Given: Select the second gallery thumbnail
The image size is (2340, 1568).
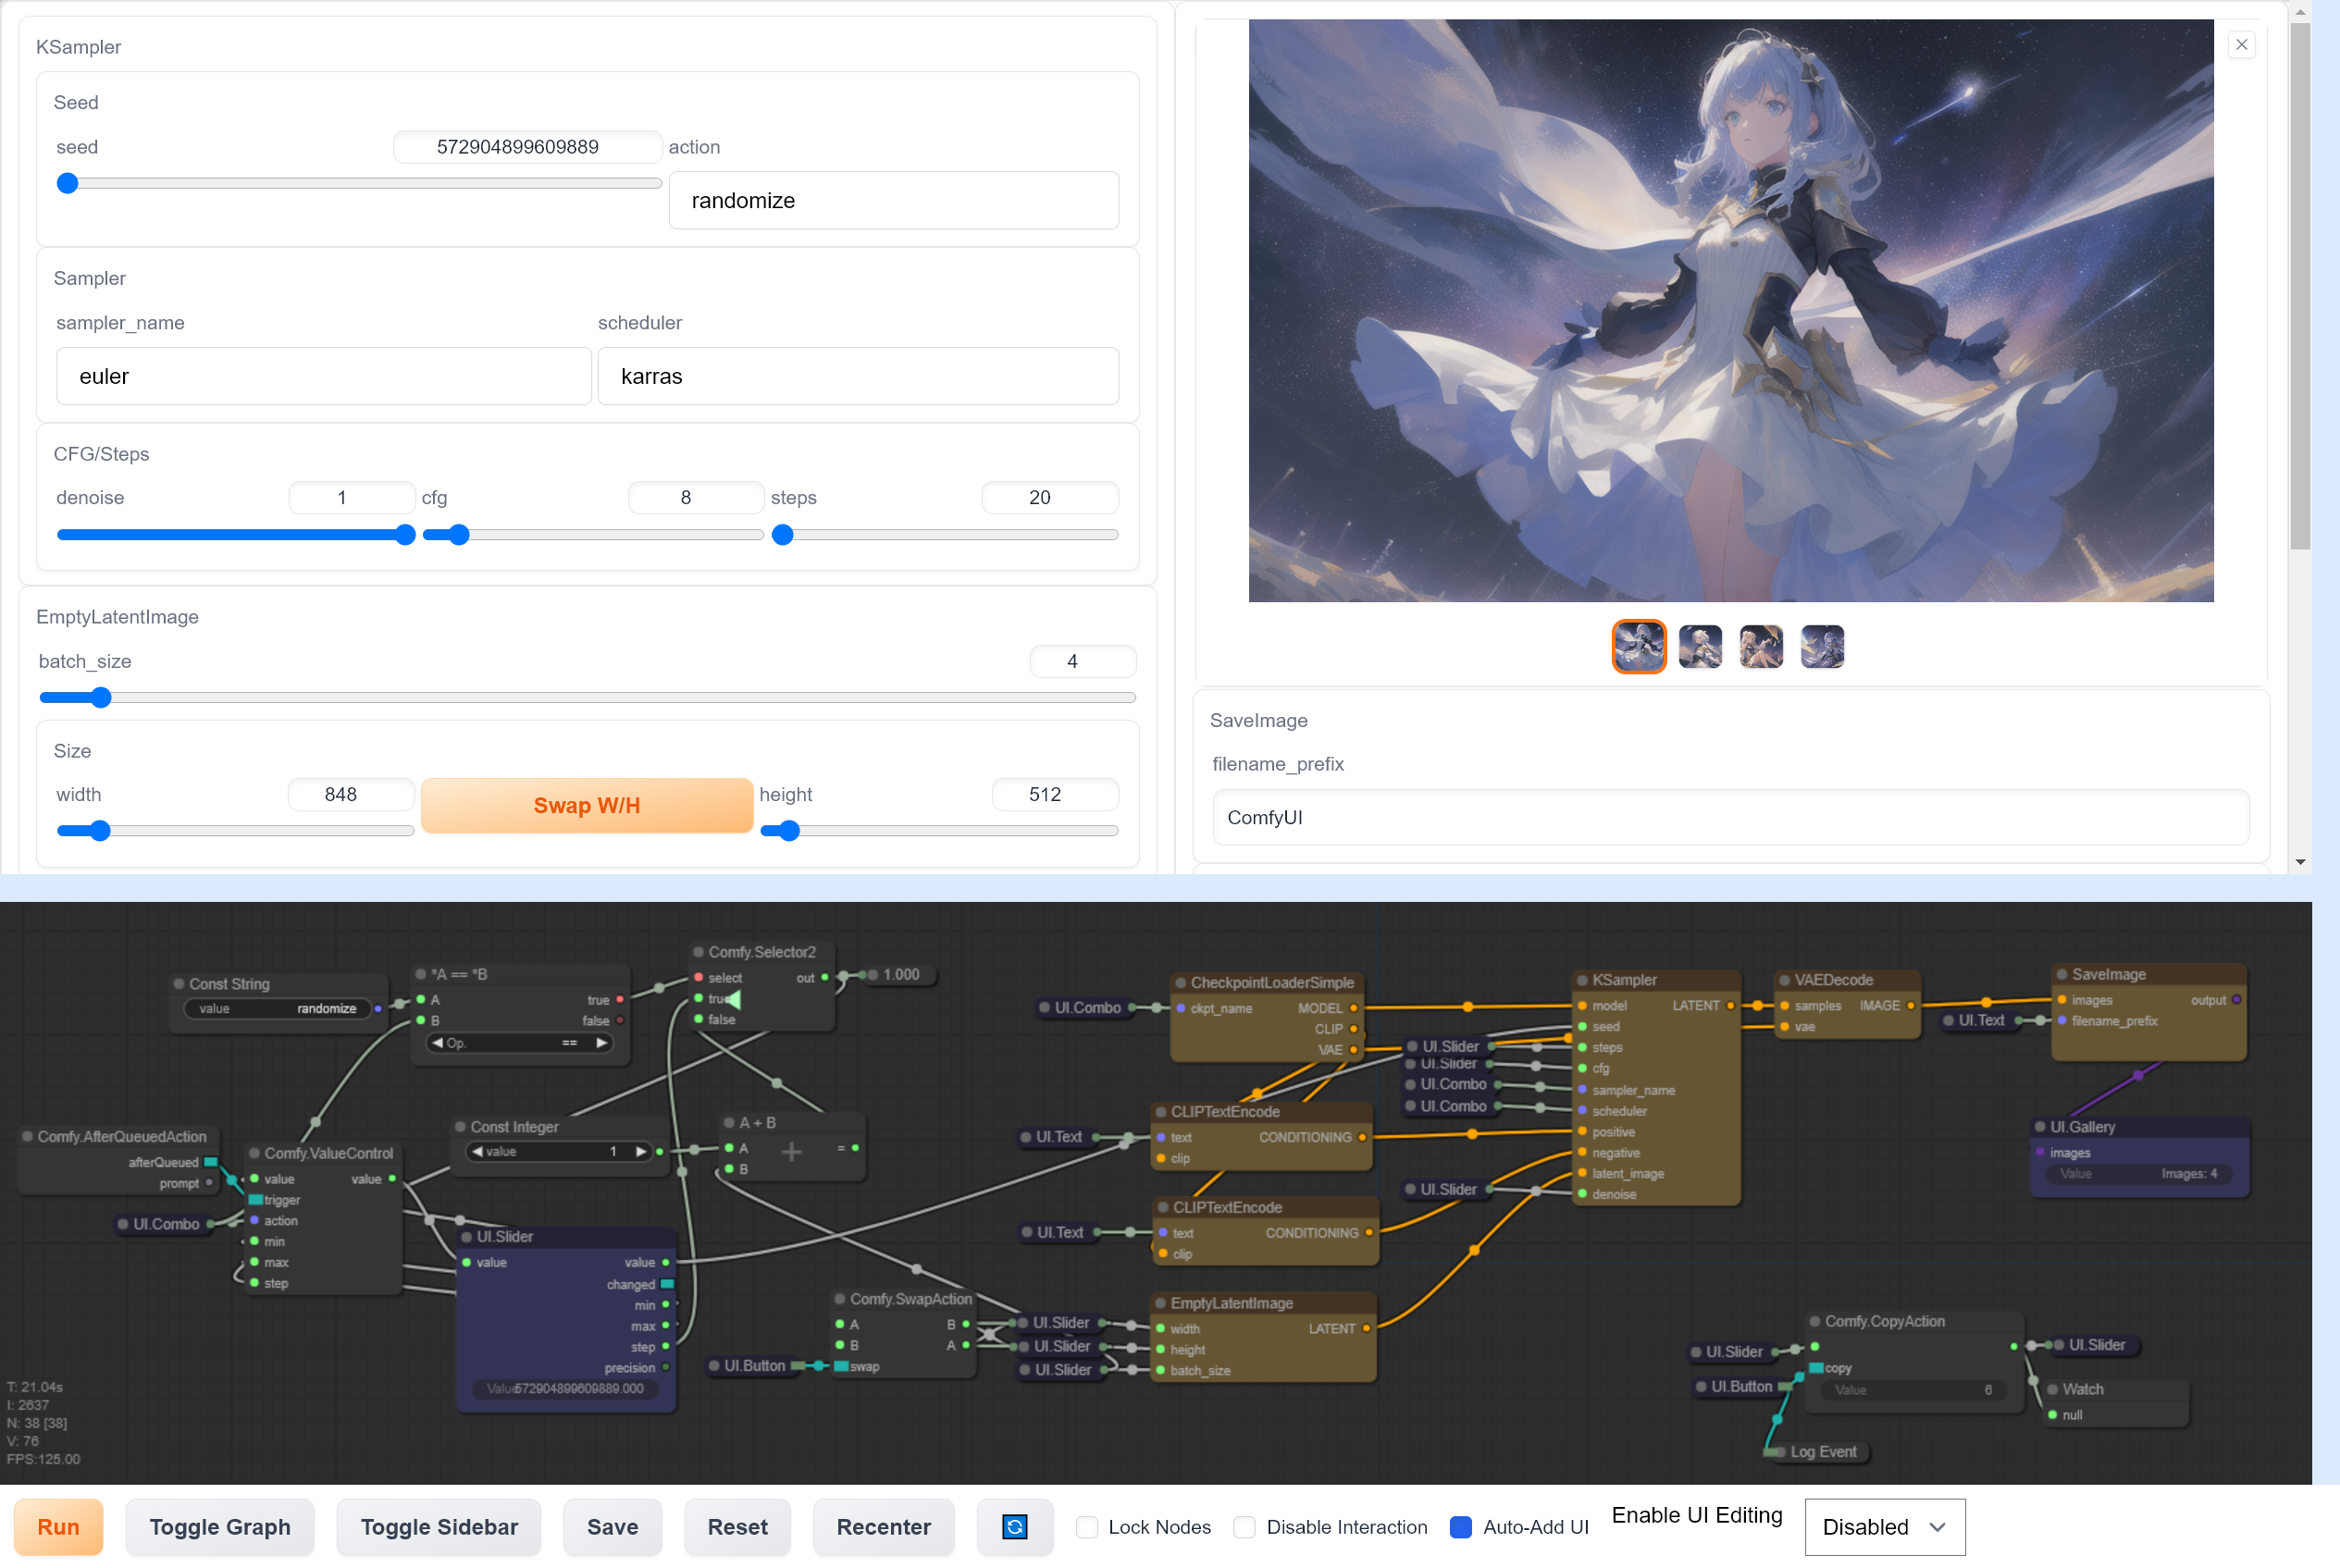Looking at the screenshot, I should tap(1699, 646).
